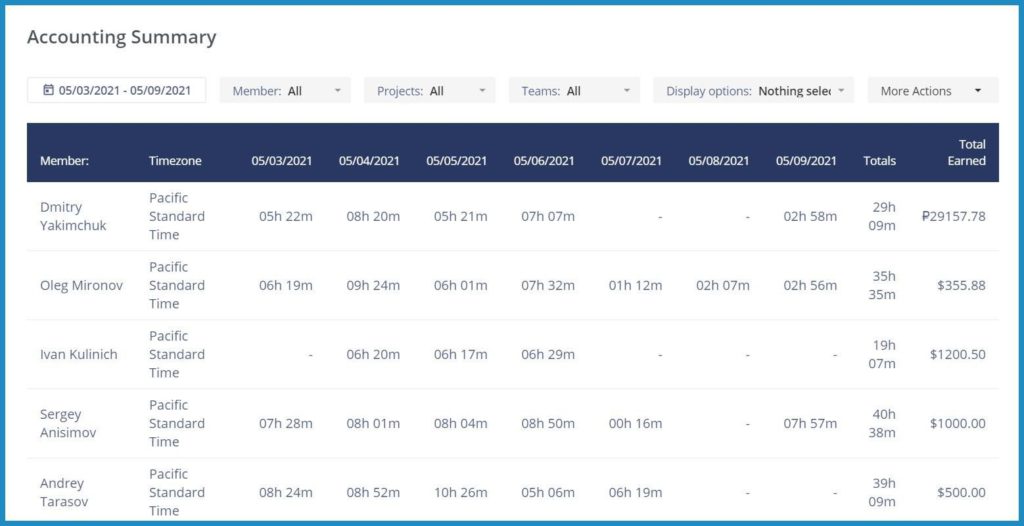
Task: Expand the Member: All dropdown
Action: coord(285,91)
